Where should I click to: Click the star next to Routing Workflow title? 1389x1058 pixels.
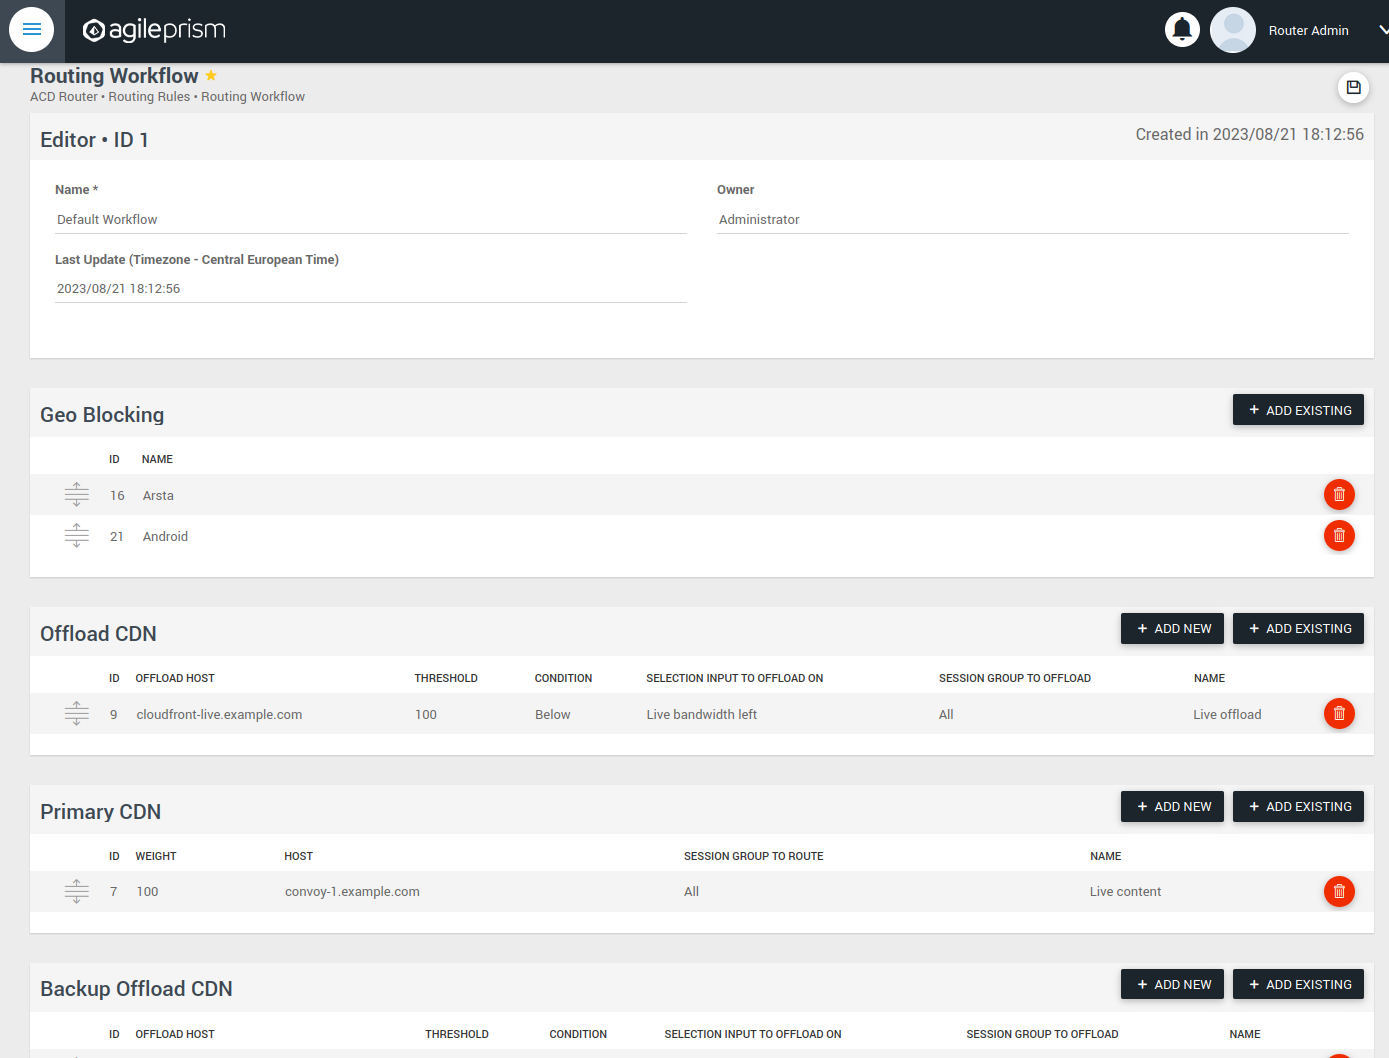click(x=211, y=75)
